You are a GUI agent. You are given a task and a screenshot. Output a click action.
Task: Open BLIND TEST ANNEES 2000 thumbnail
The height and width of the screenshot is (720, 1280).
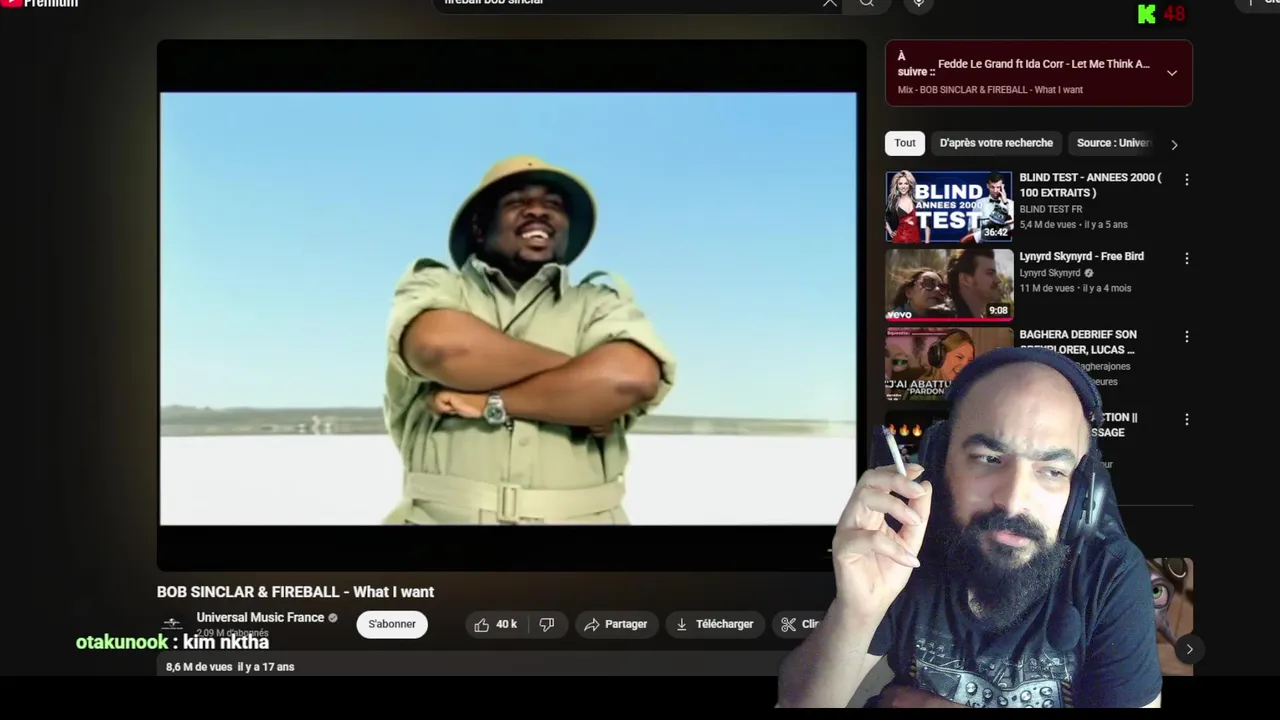pyautogui.click(x=949, y=207)
